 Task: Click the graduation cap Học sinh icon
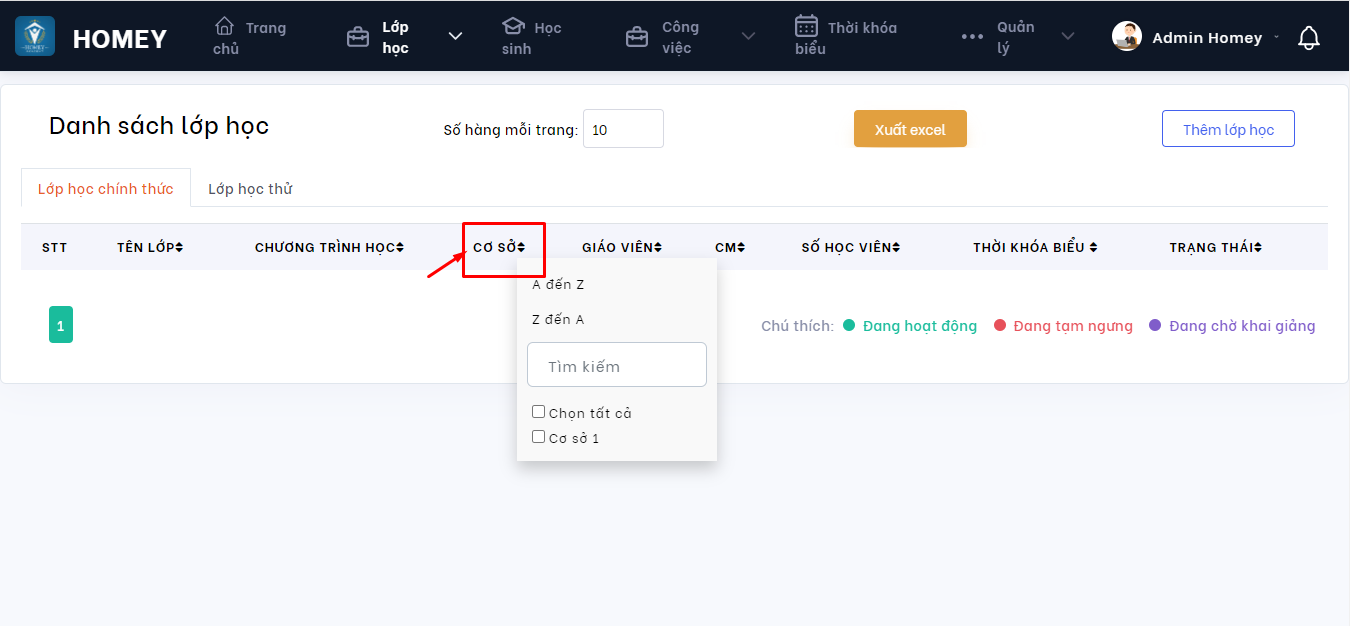(x=513, y=26)
